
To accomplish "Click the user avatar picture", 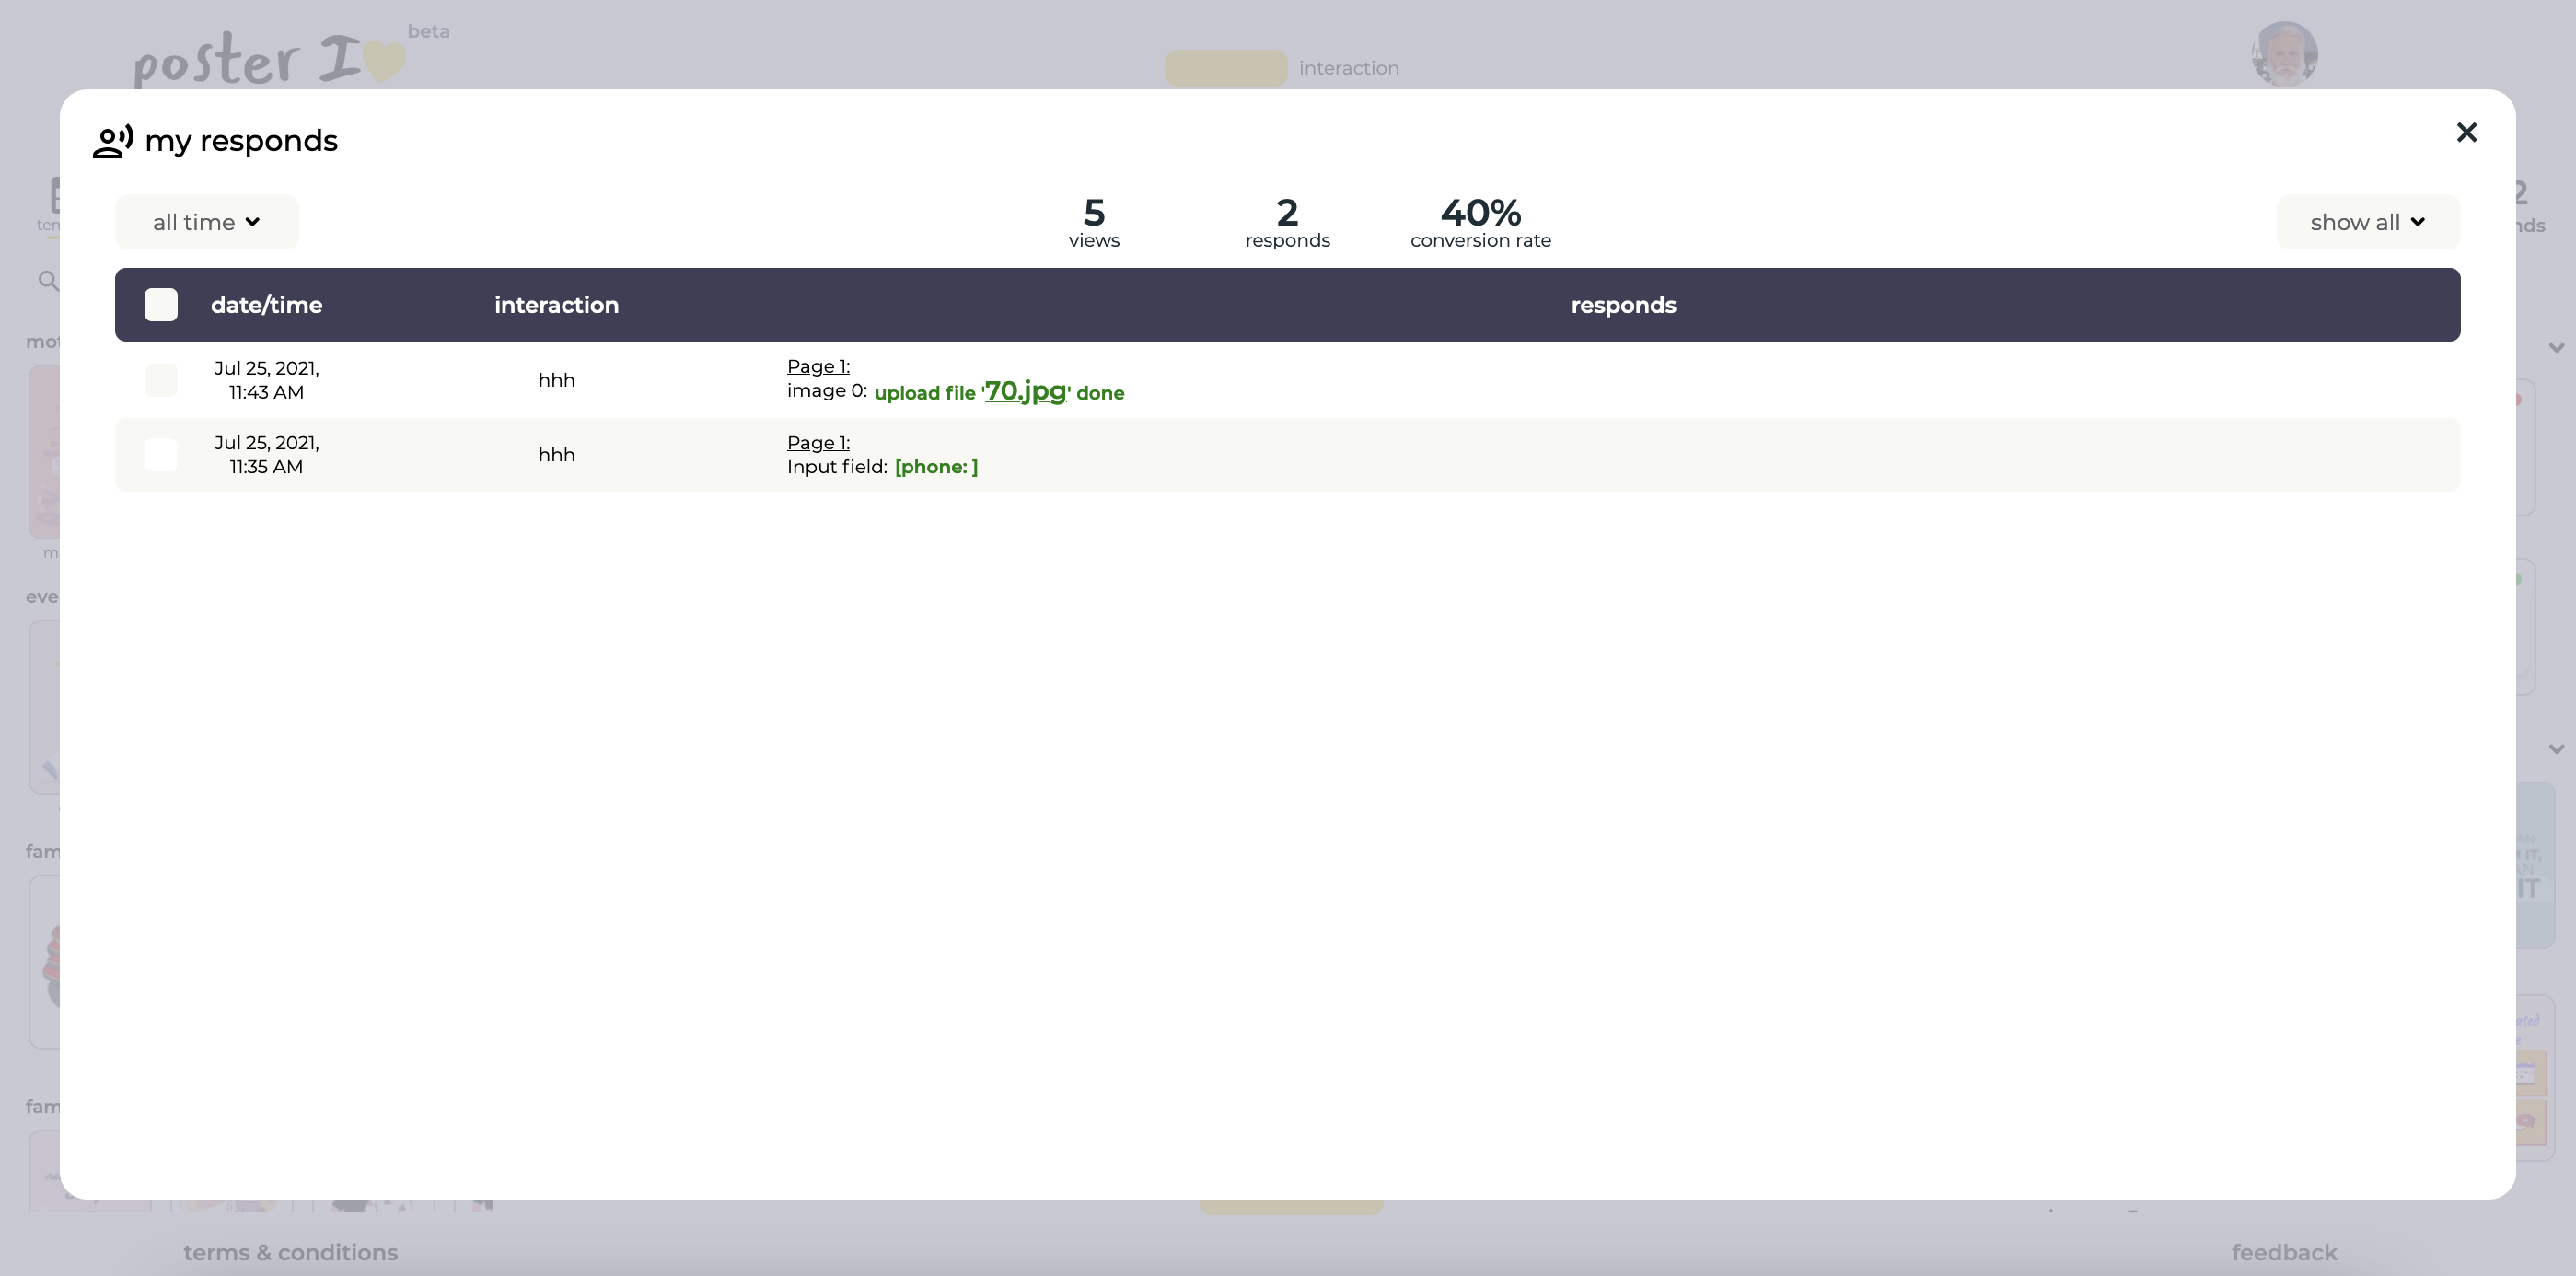I will [2284, 55].
